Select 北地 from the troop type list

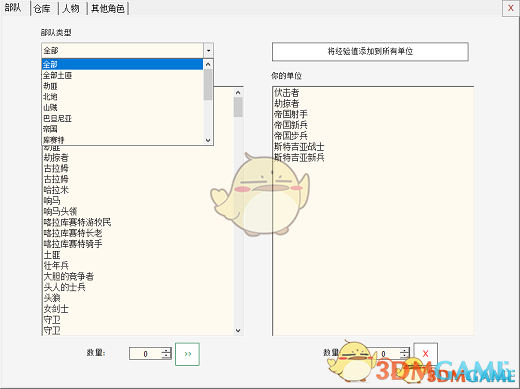122,97
